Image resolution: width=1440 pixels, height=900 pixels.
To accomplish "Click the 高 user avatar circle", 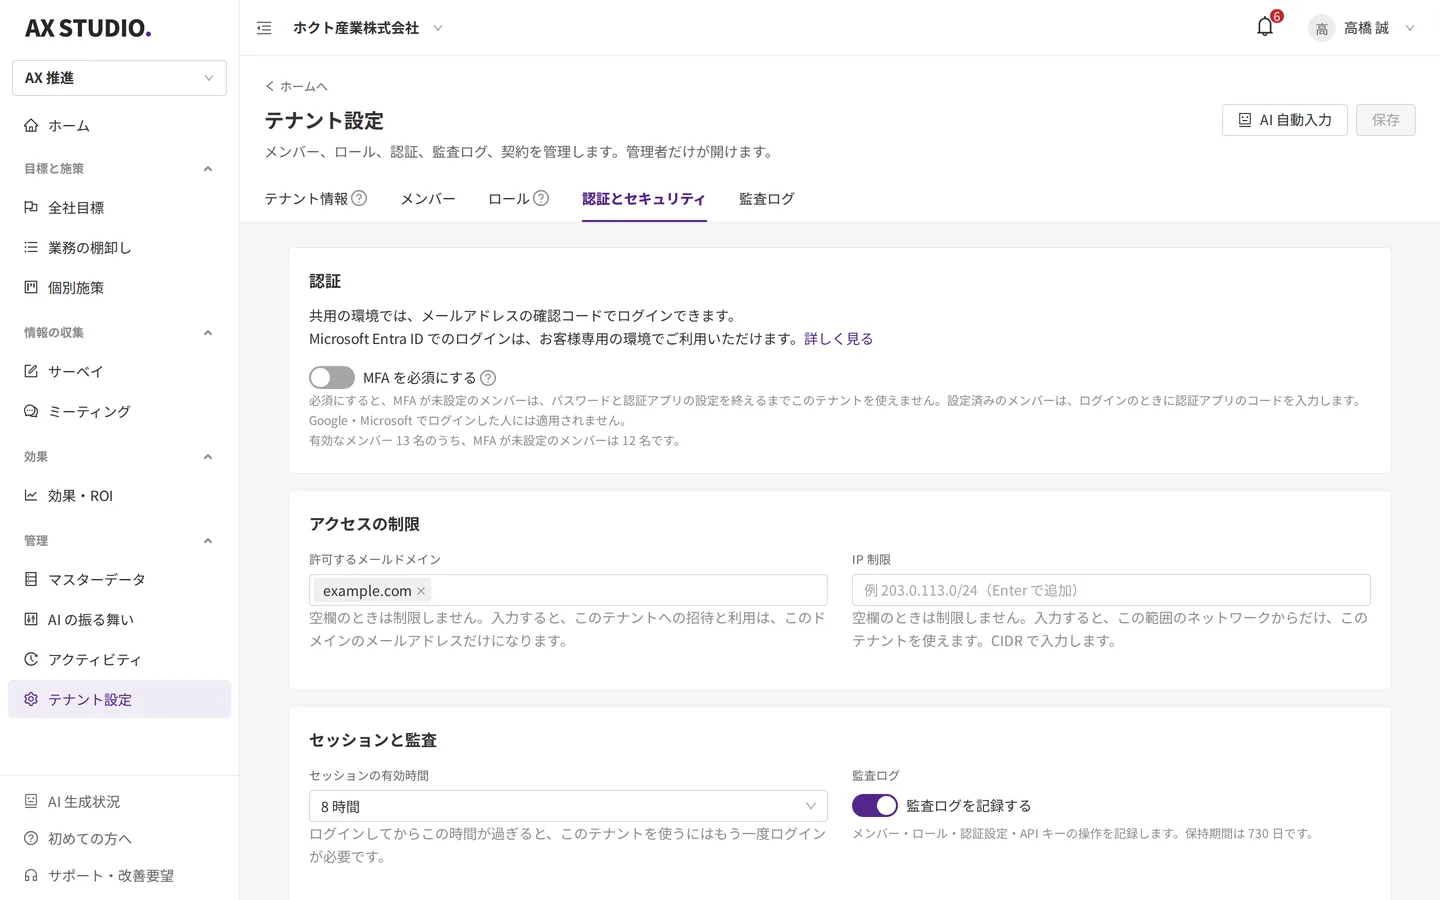I will tap(1321, 28).
